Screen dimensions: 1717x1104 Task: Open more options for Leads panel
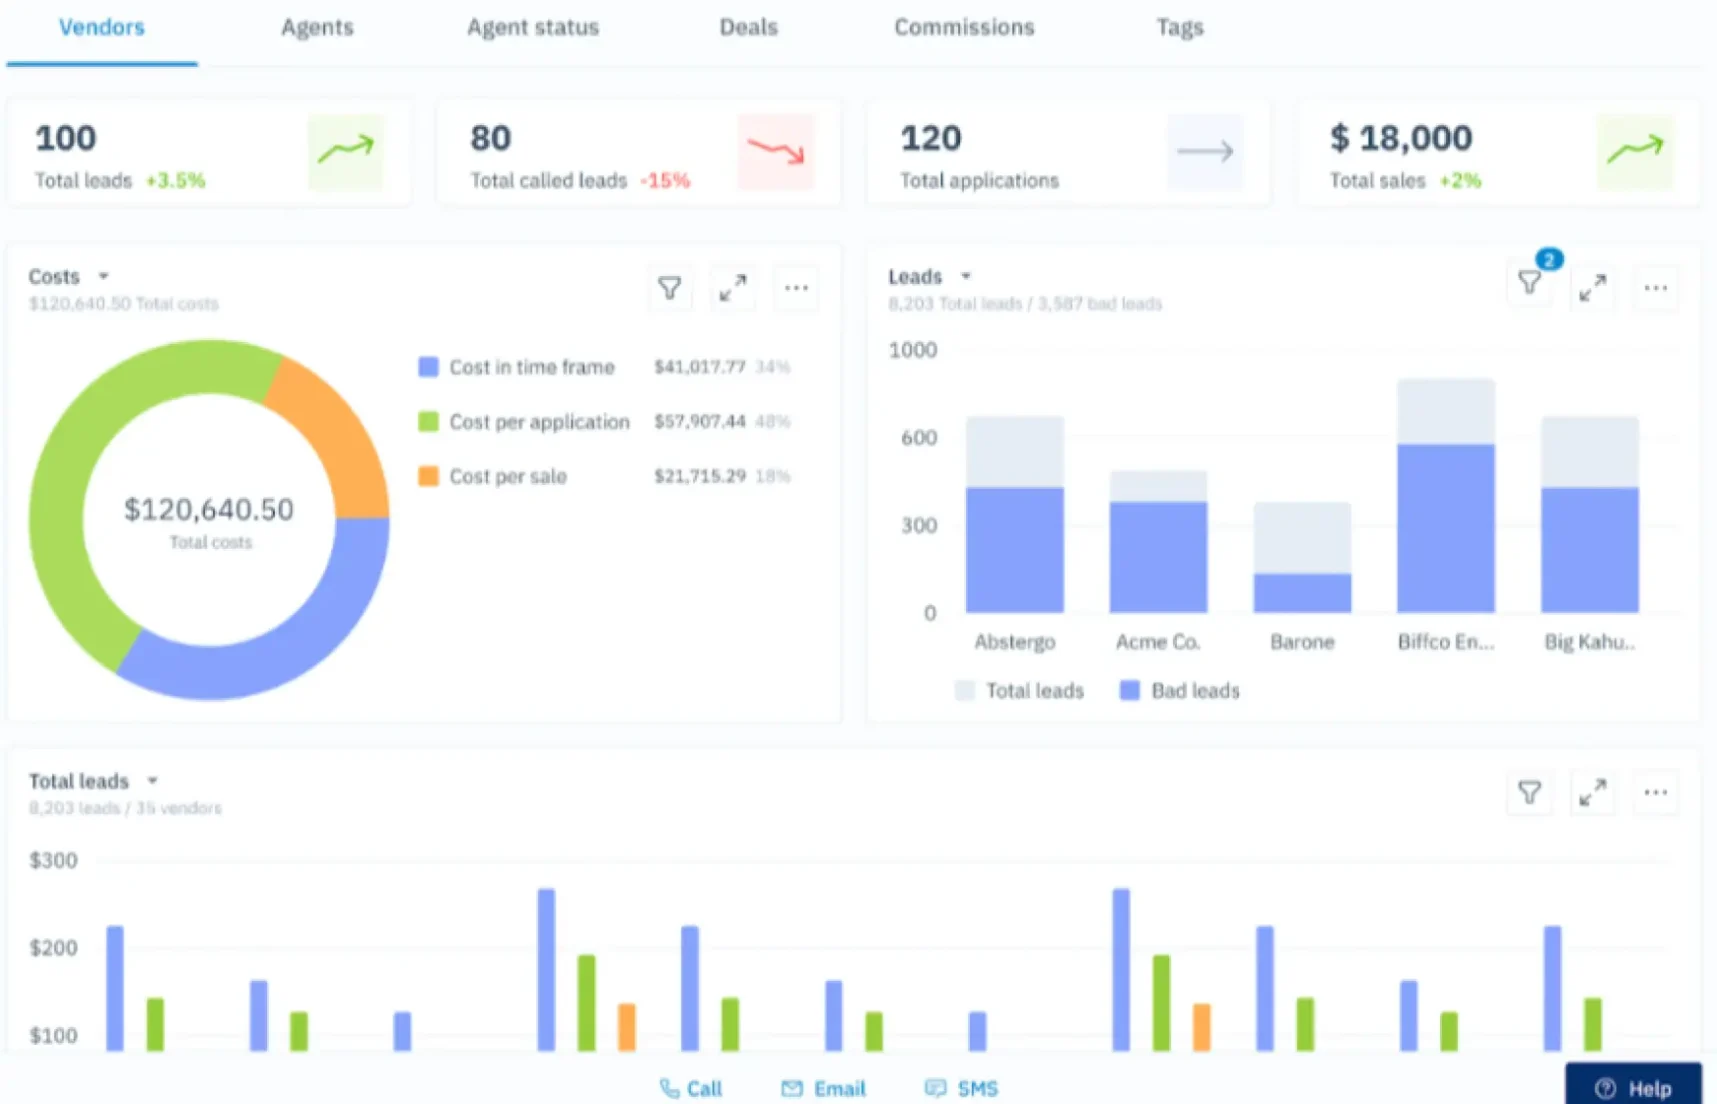click(1656, 288)
